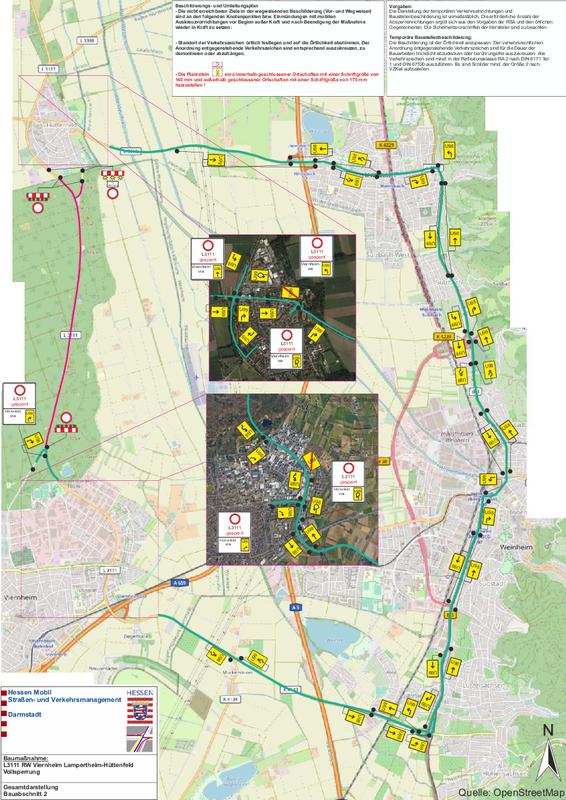Click the 'Baumaßnahme:' title block text
The height and width of the screenshot is (800, 566).
pyautogui.click(x=26, y=758)
